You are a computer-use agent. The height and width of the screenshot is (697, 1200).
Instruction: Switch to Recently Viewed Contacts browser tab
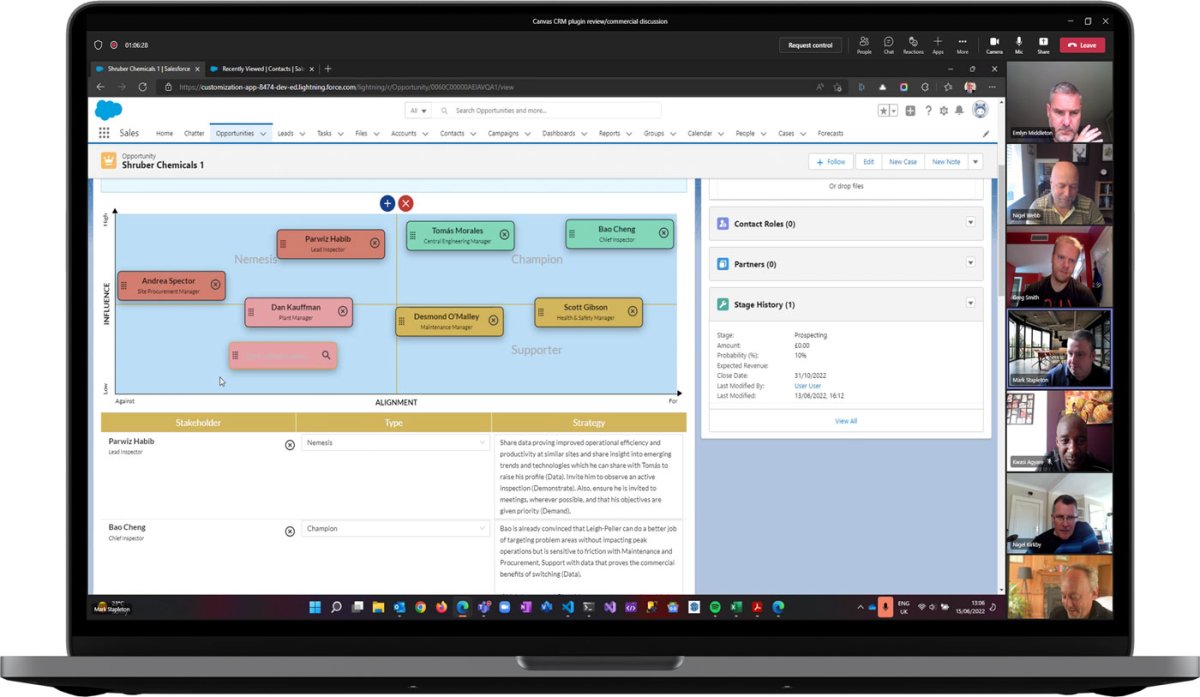tap(262, 69)
